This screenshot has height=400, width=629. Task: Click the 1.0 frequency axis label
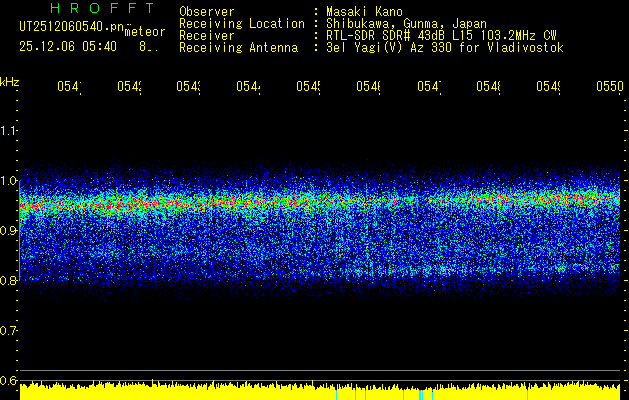tap(8, 181)
